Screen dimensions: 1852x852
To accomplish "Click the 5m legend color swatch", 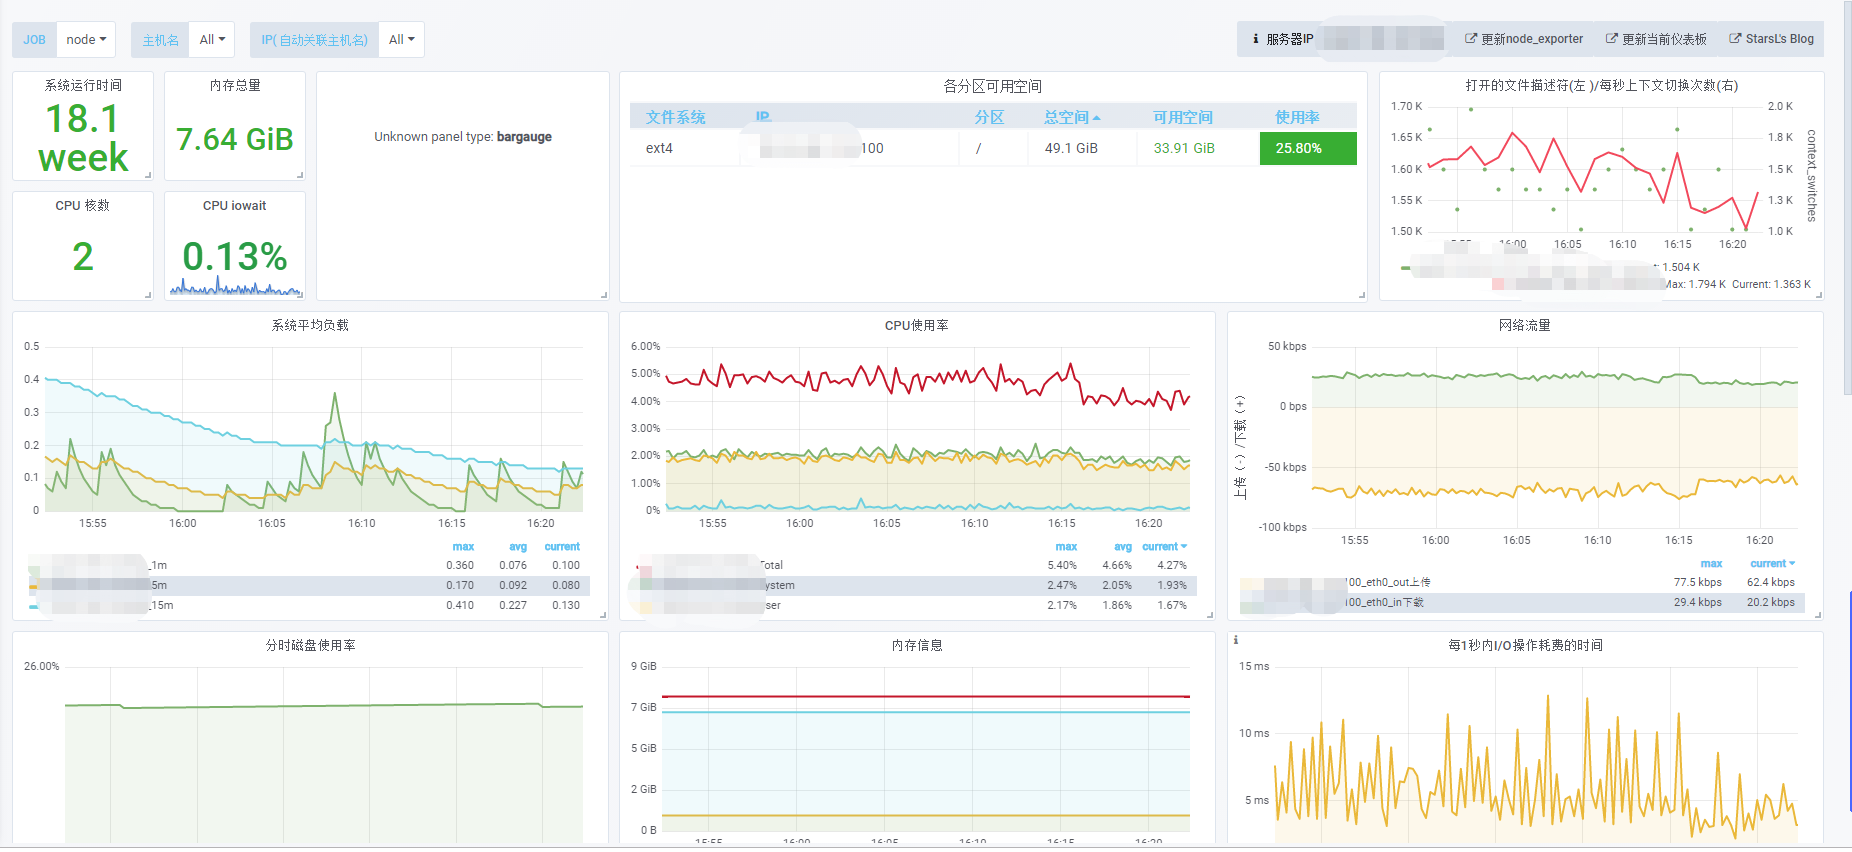I will (x=34, y=587).
